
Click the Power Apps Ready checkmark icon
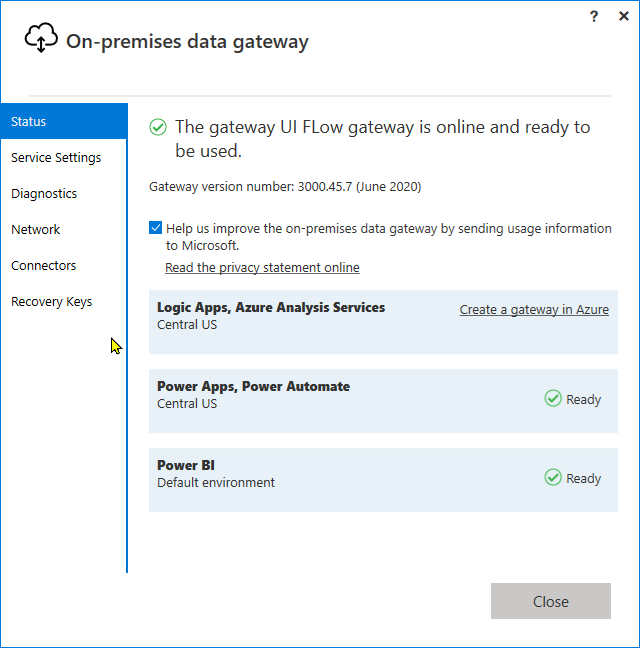tap(553, 398)
